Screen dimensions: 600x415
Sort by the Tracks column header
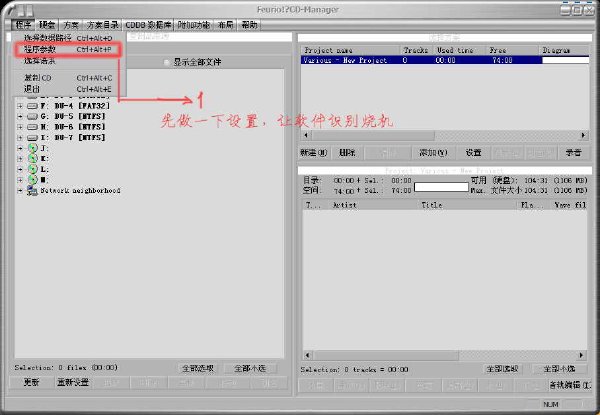[416, 50]
